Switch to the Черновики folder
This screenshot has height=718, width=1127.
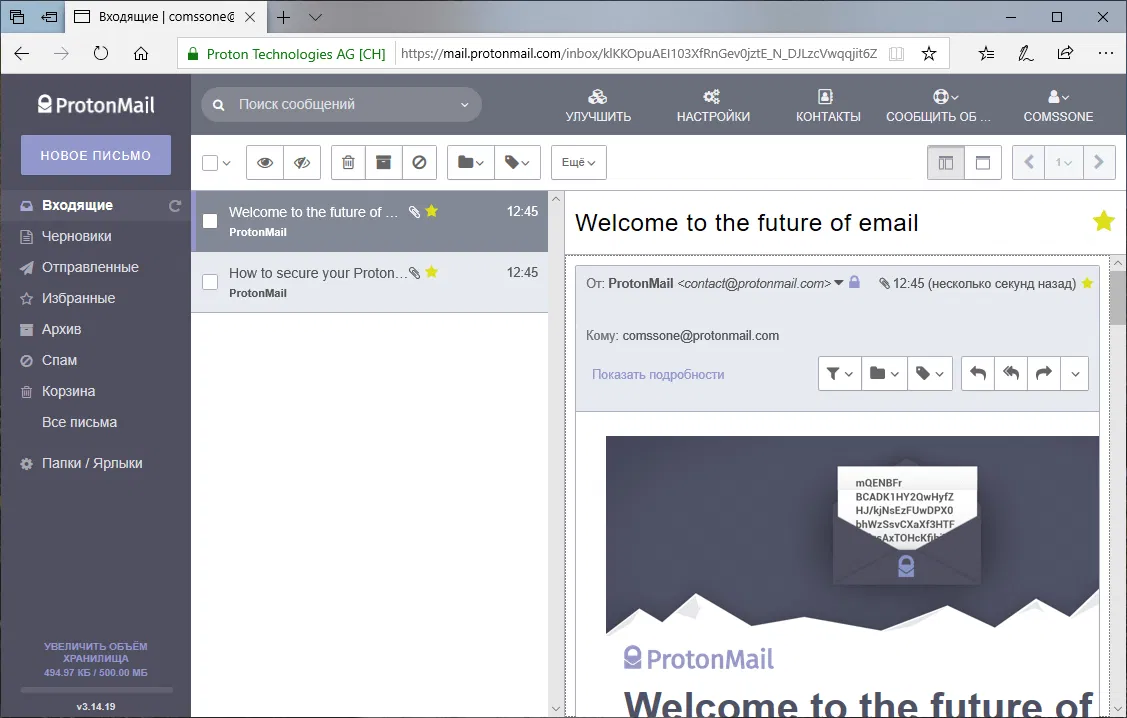pos(78,236)
